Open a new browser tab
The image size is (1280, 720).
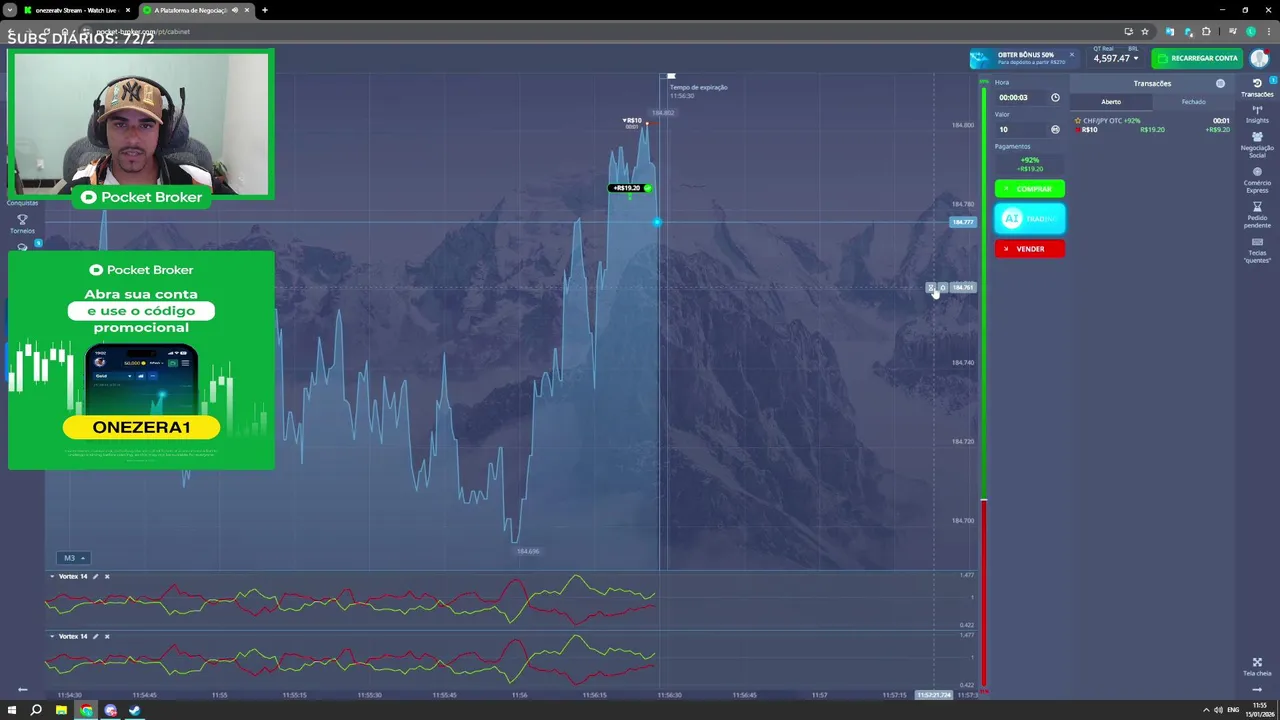click(x=264, y=10)
